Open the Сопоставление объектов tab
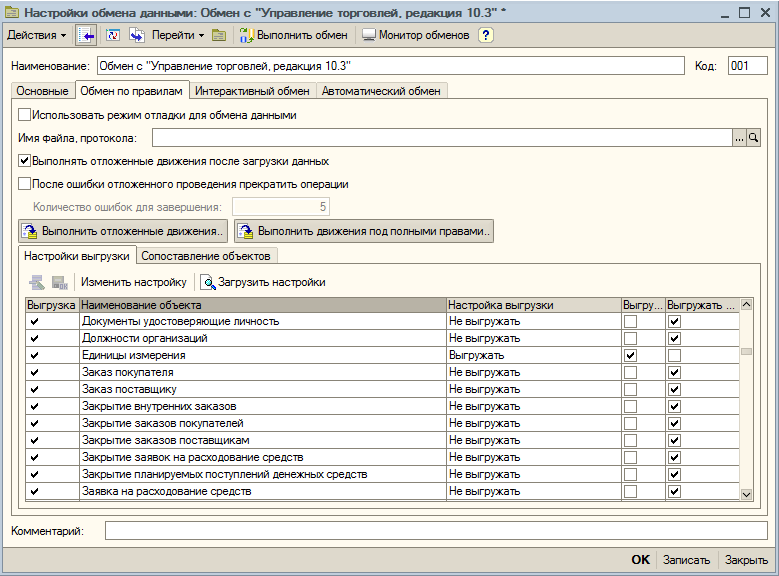Image resolution: width=779 pixels, height=576 pixels. point(205,256)
